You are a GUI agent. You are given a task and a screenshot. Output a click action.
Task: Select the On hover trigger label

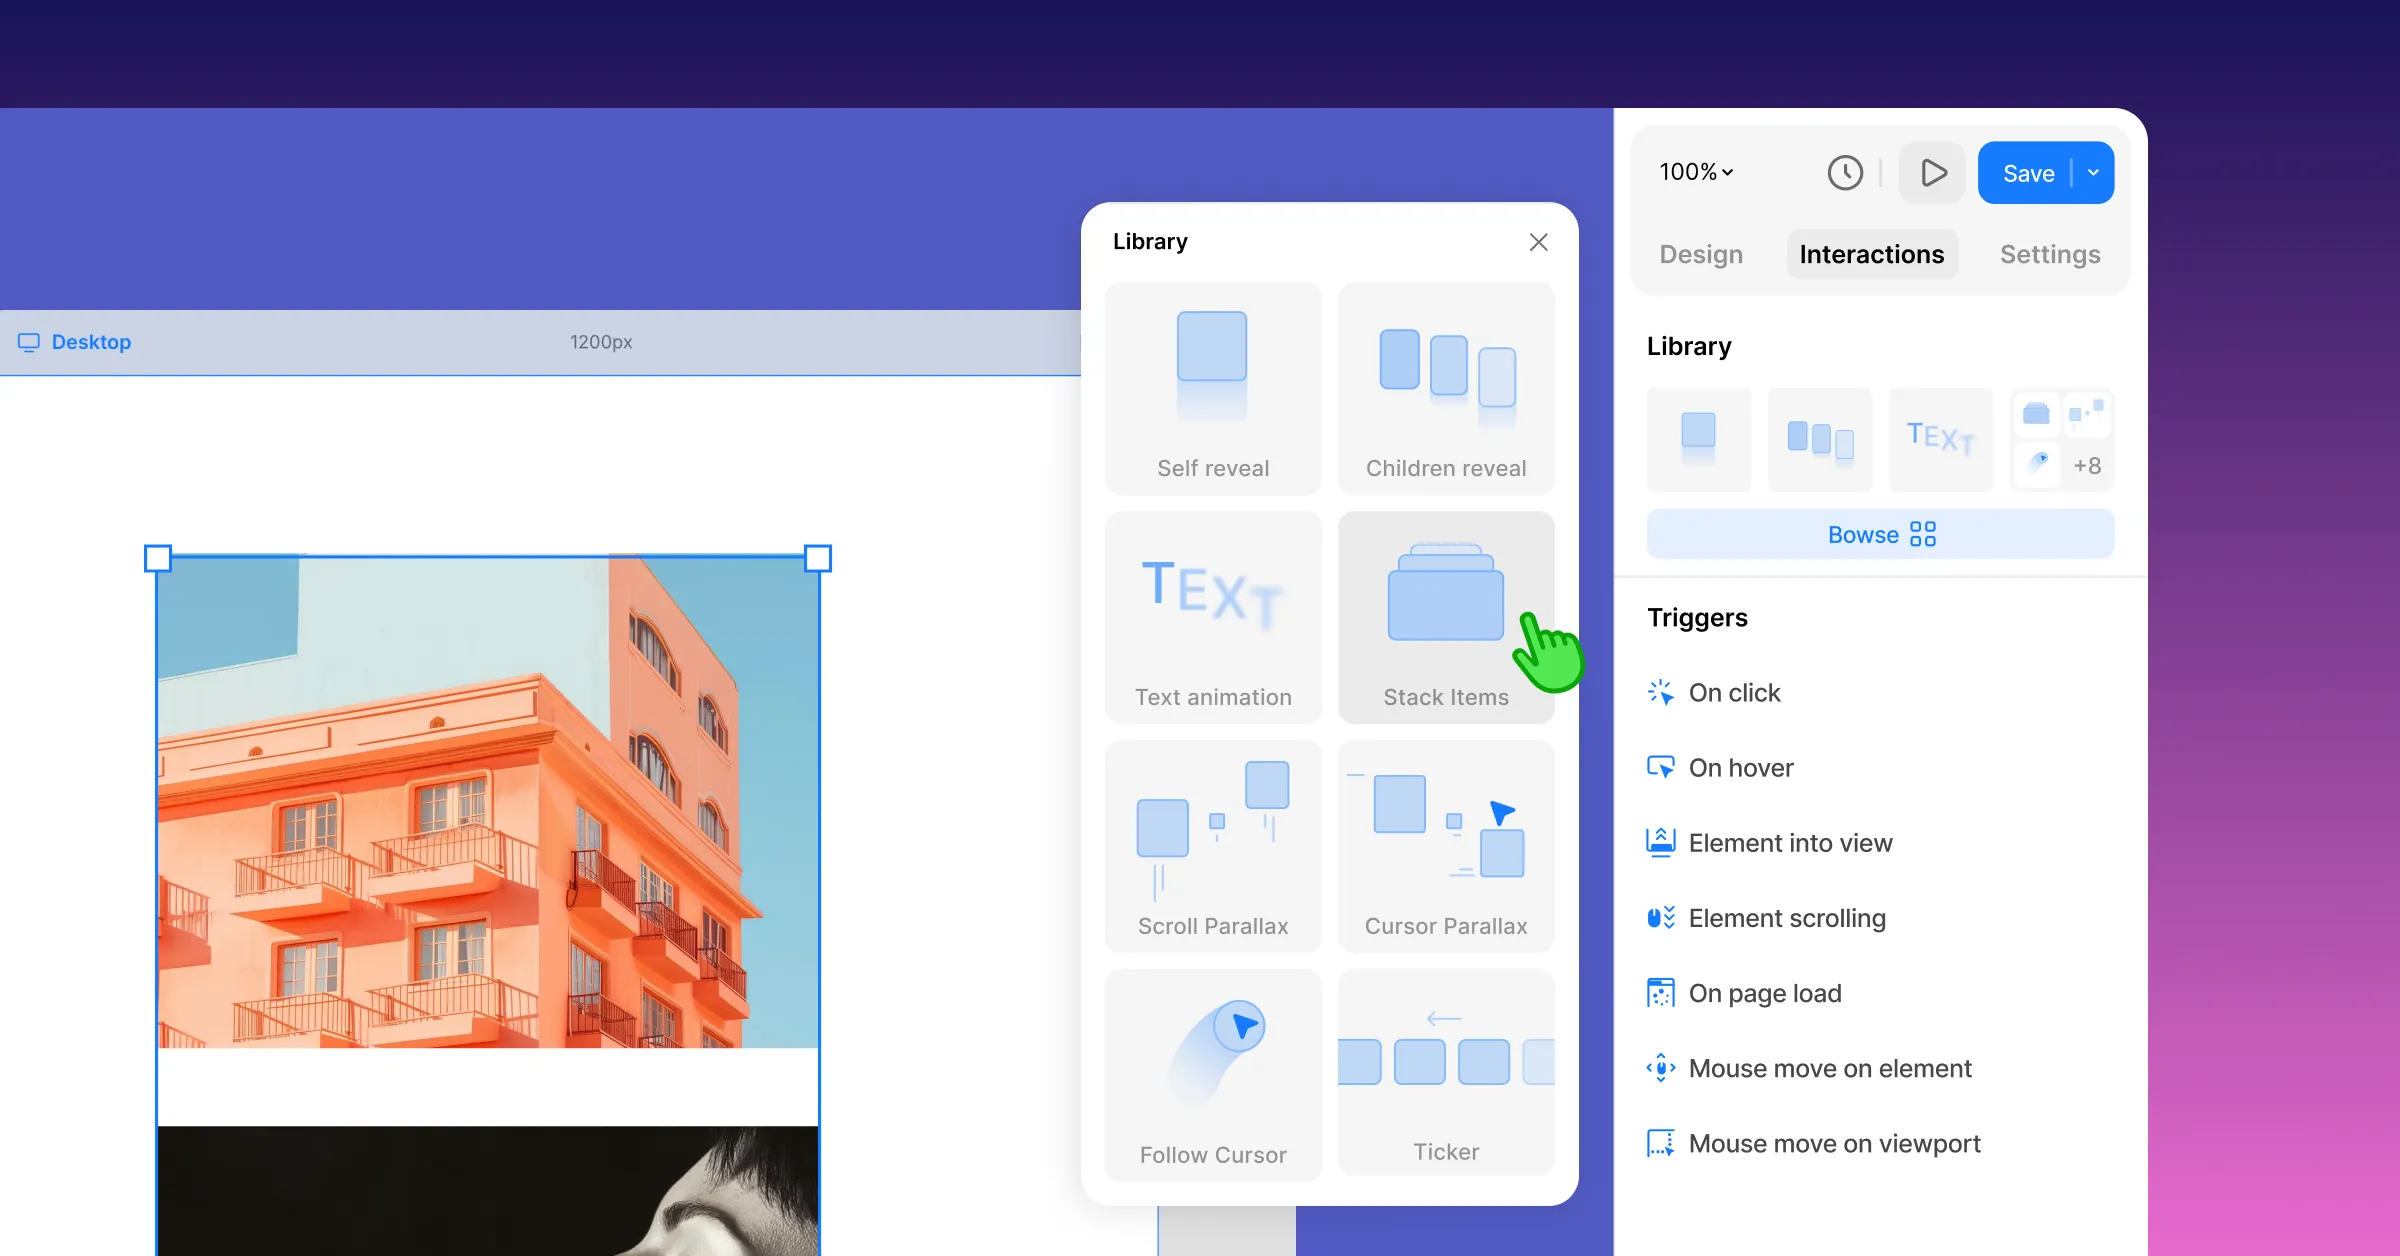tap(1741, 768)
